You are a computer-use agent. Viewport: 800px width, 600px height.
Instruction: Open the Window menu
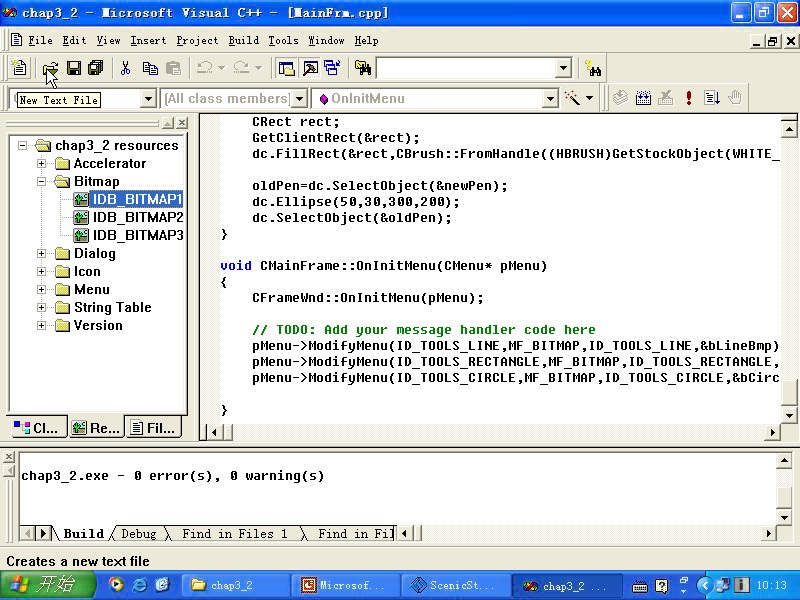[327, 41]
